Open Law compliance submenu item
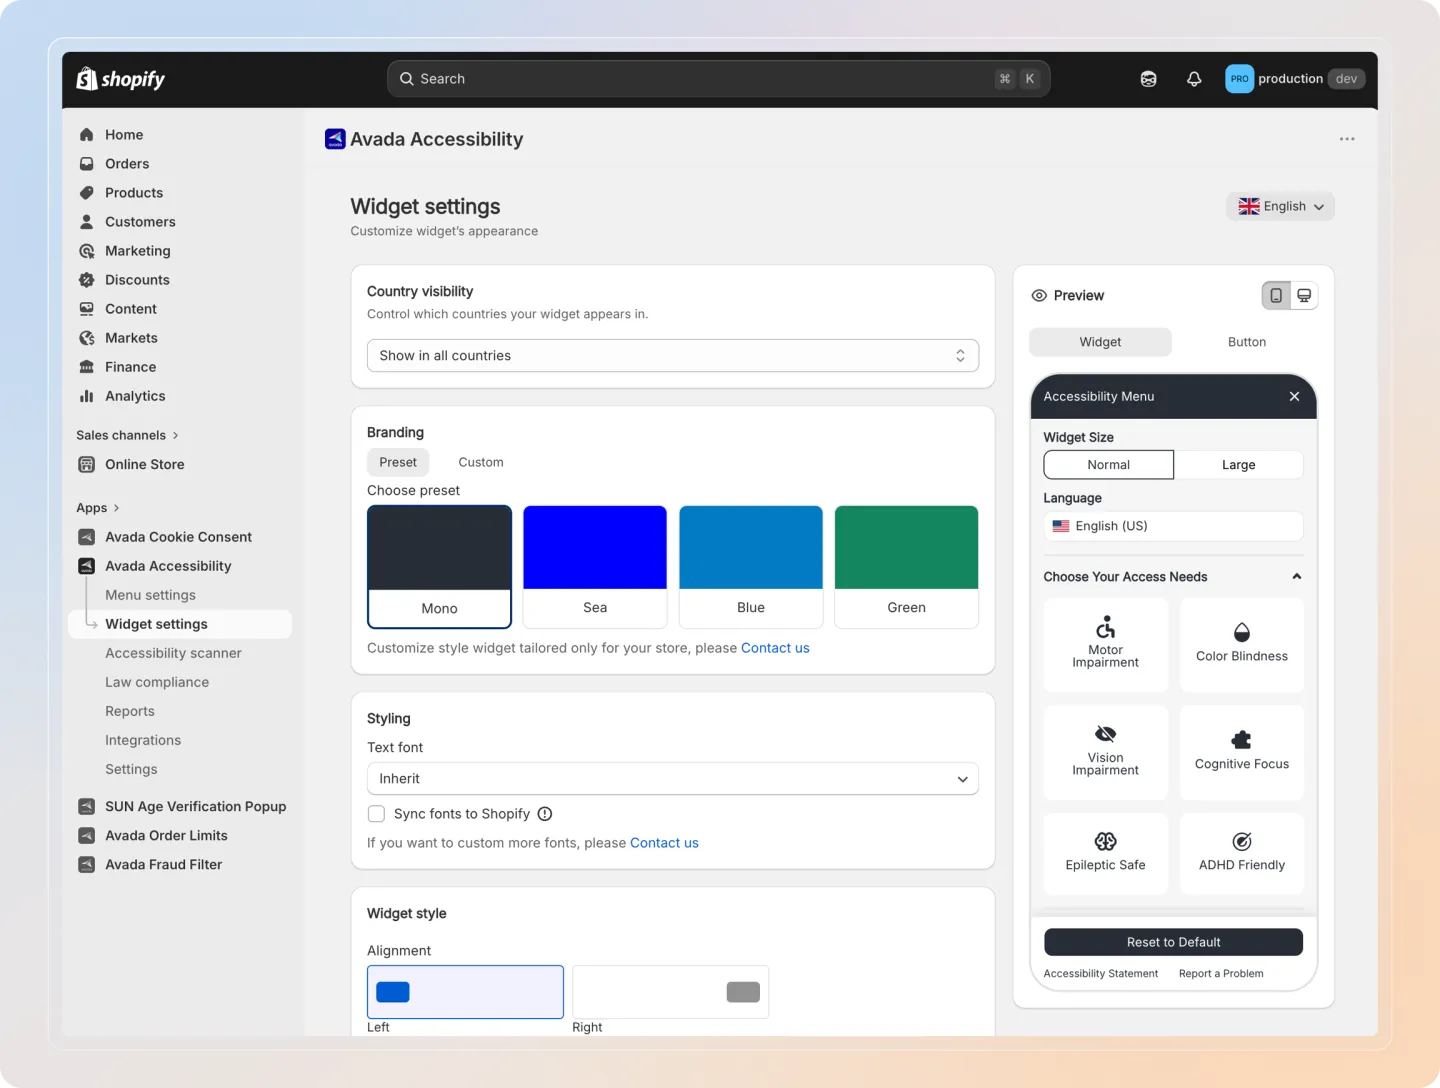Screen dimensions: 1440x1088 157,682
